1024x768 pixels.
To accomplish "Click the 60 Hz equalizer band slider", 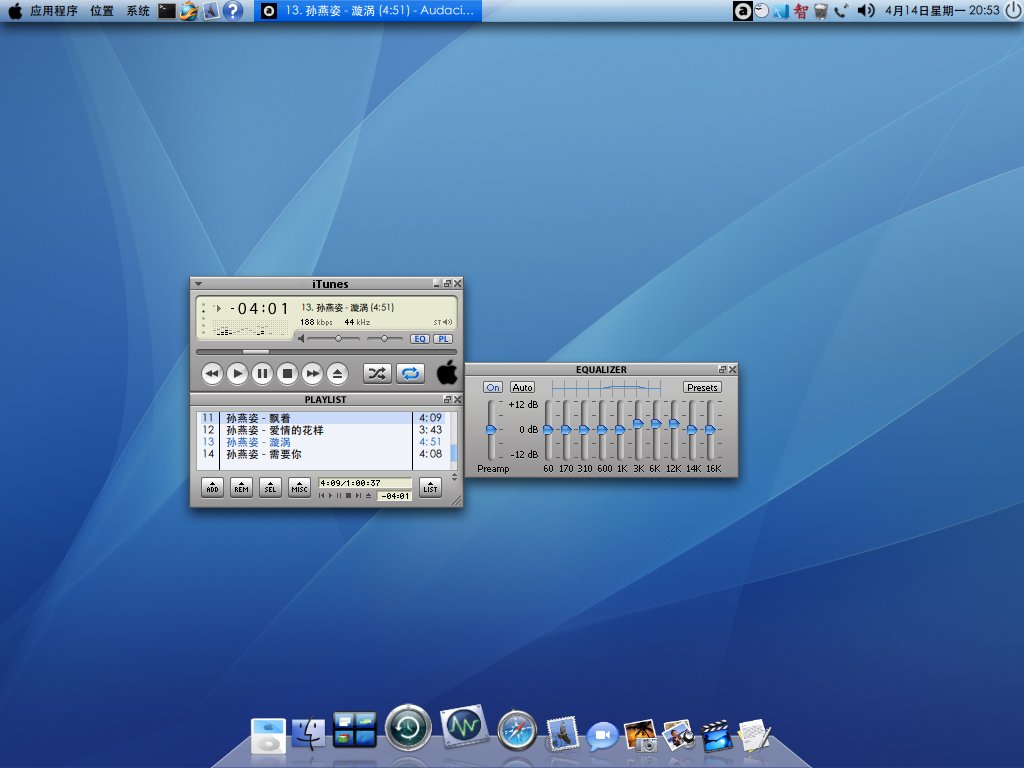I will click(x=549, y=429).
